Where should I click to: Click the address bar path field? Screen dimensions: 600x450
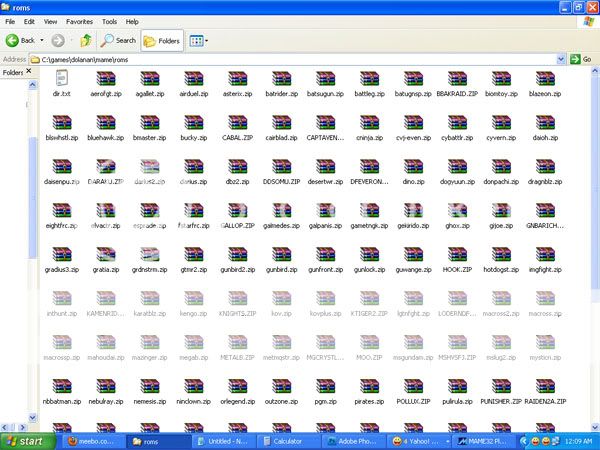(x=293, y=59)
